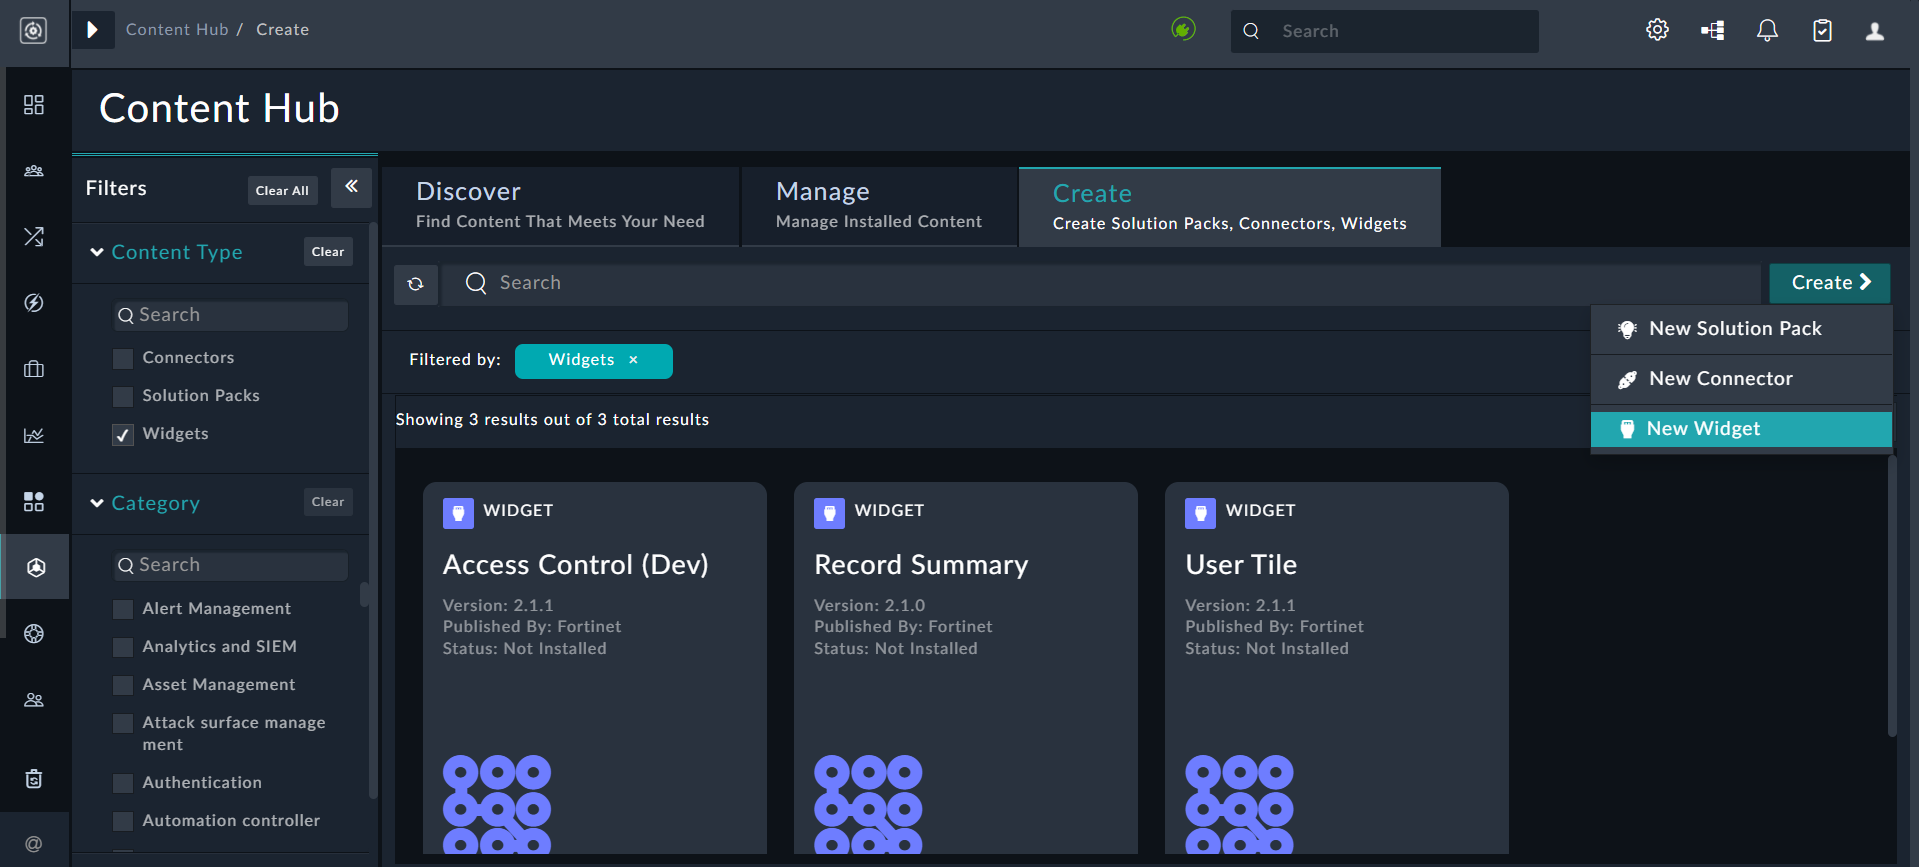Open the briefcase icon in sidebar
This screenshot has height=867, width=1919.
click(x=34, y=369)
